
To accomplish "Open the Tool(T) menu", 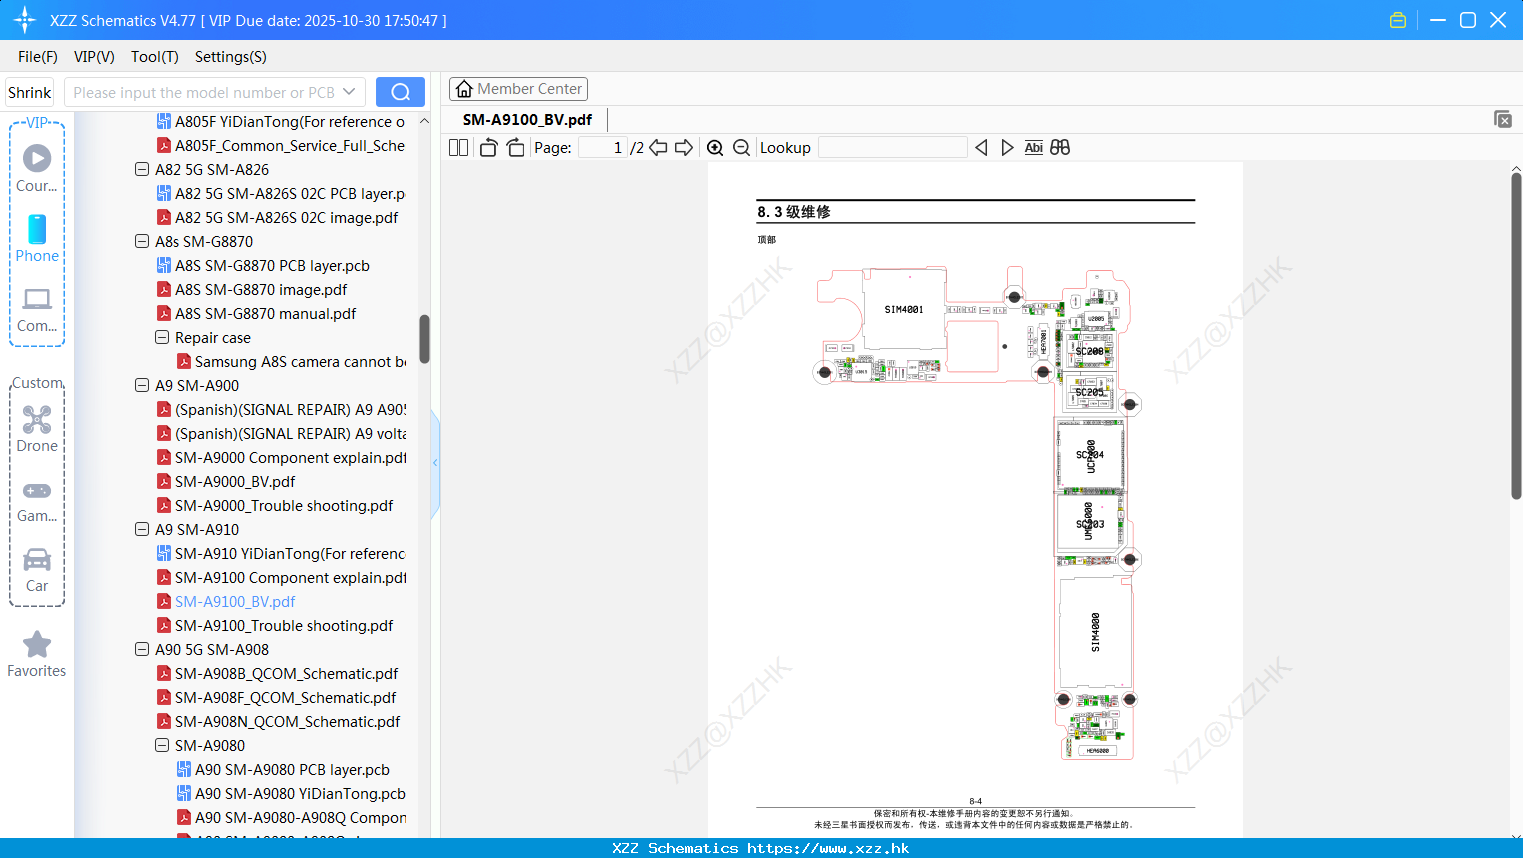I will point(155,57).
